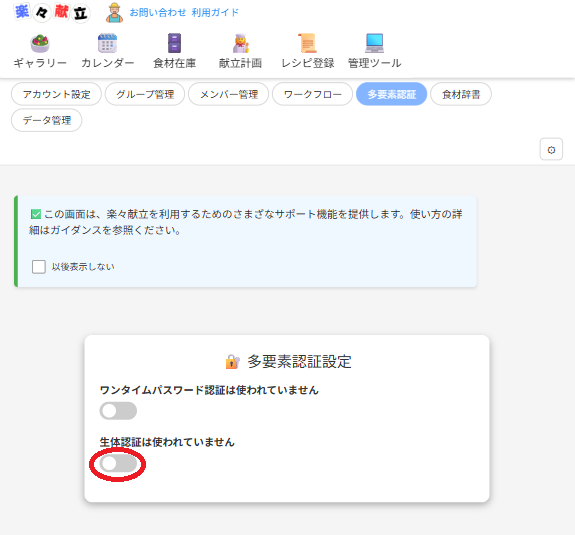This screenshot has width=575, height=535.
Task: Switch to the グループ管理 tab
Action: pos(145,94)
